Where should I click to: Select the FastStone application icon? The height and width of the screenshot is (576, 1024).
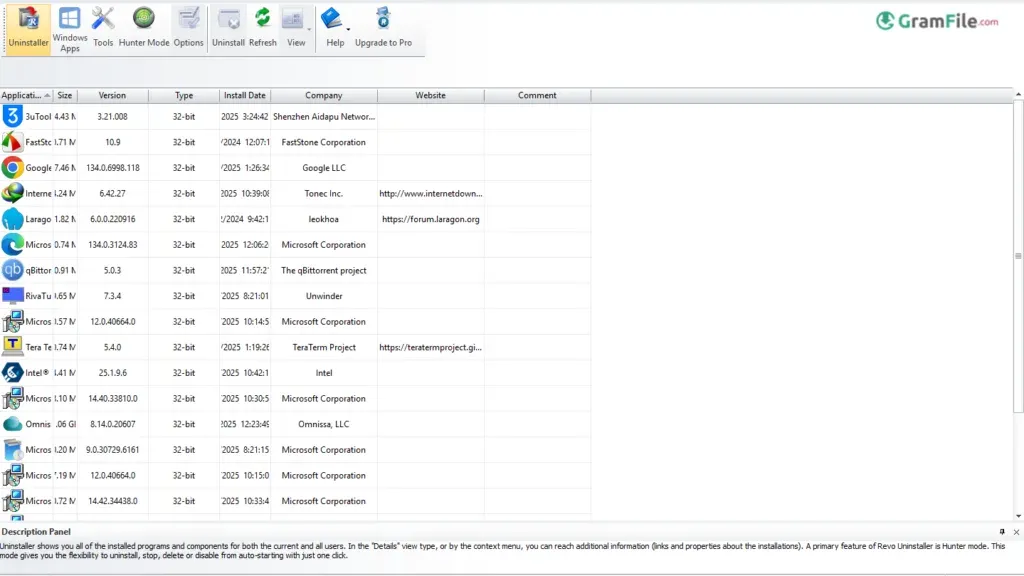pos(12,142)
